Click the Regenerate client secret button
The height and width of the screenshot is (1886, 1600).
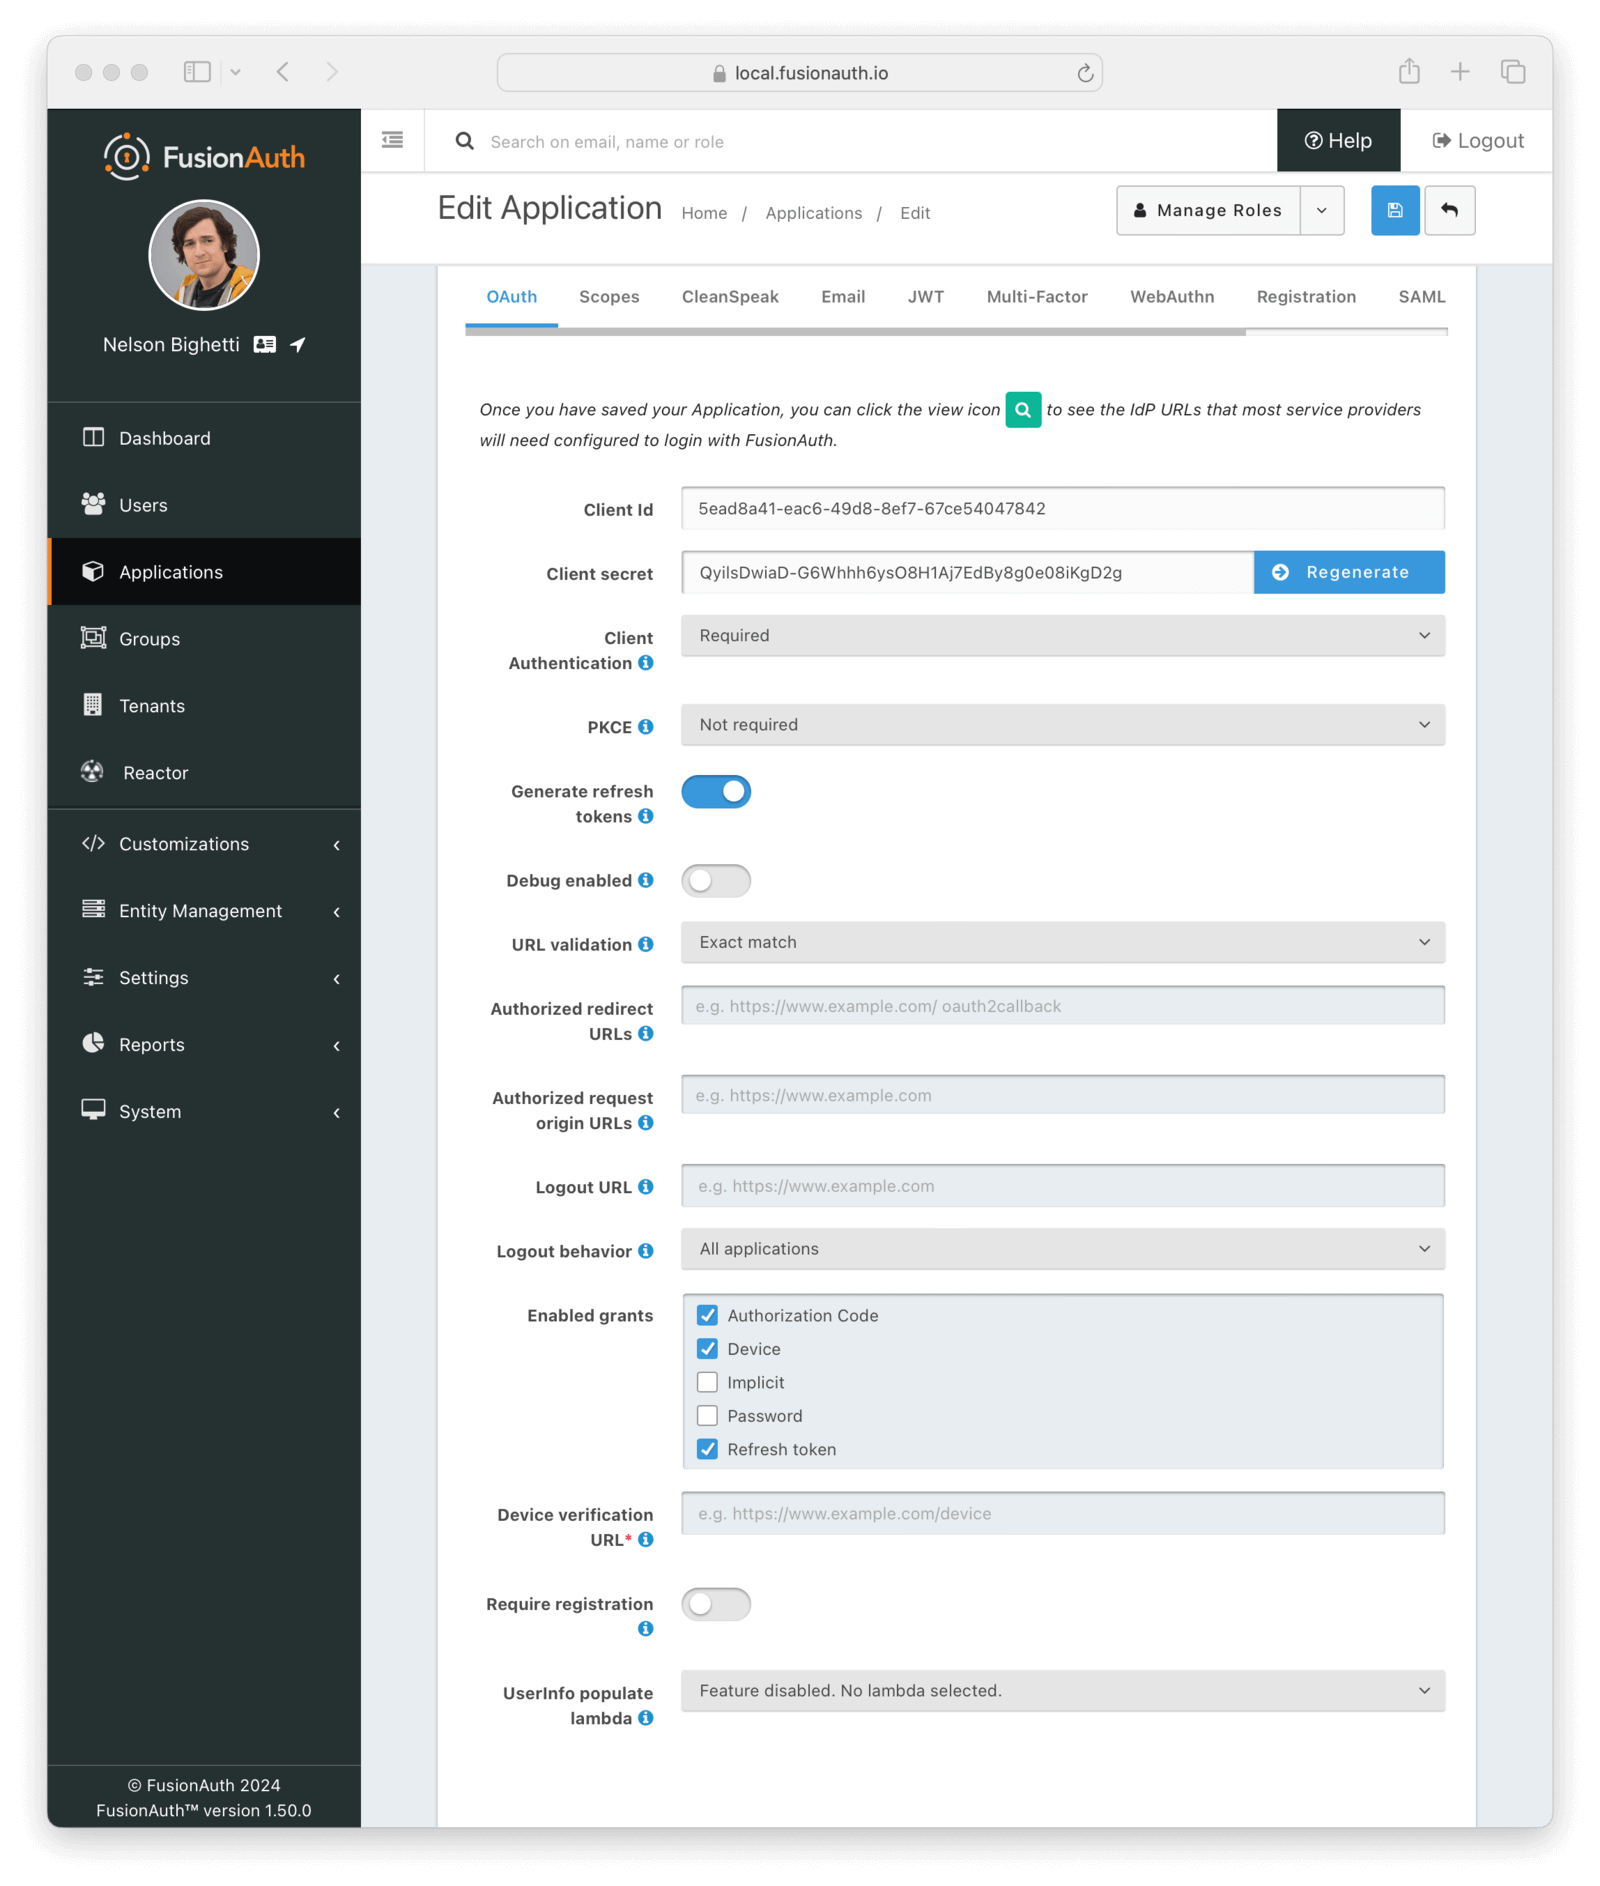click(x=1348, y=572)
